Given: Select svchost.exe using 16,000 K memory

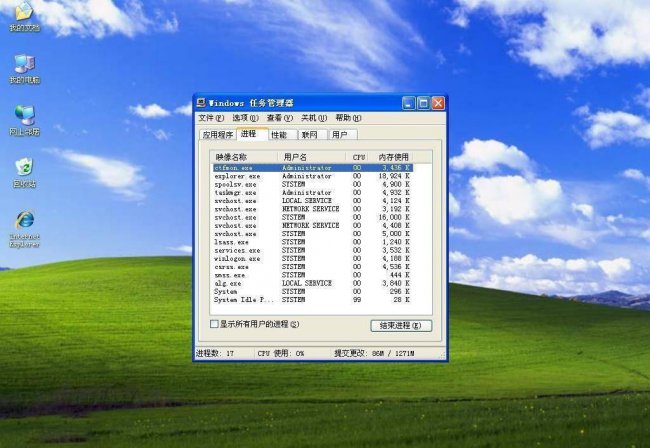Looking at the screenshot, I should click(313, 218).
